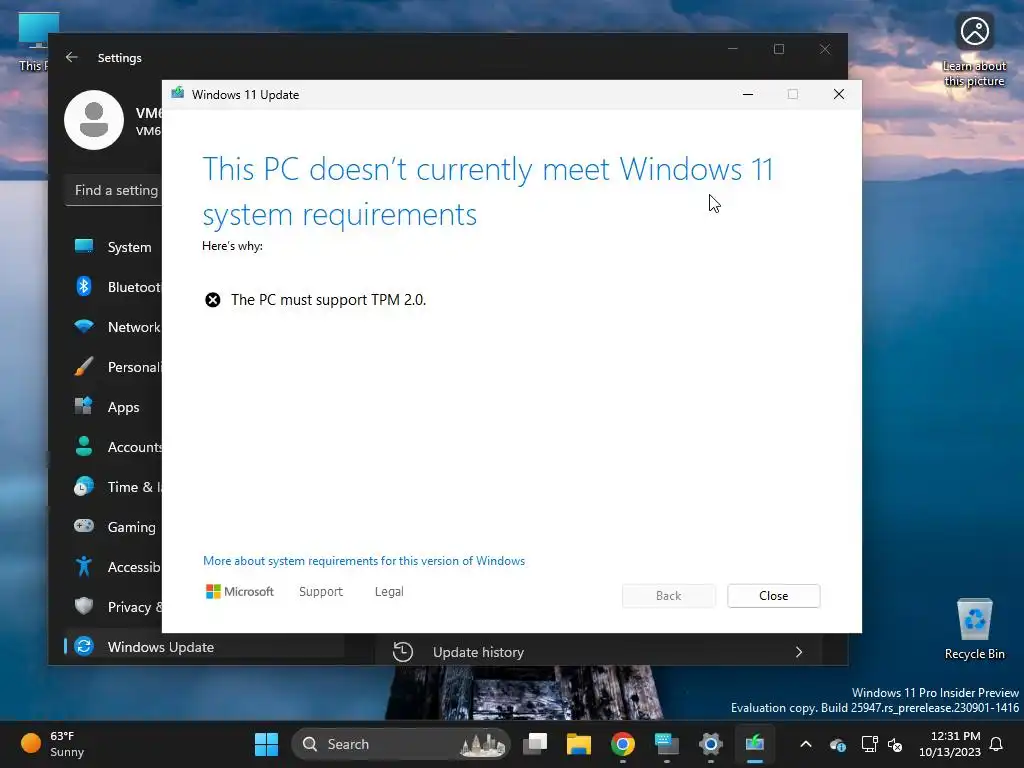Open the Support link
Viewport: 1024px width, 768px height.
tap(321, 592)
